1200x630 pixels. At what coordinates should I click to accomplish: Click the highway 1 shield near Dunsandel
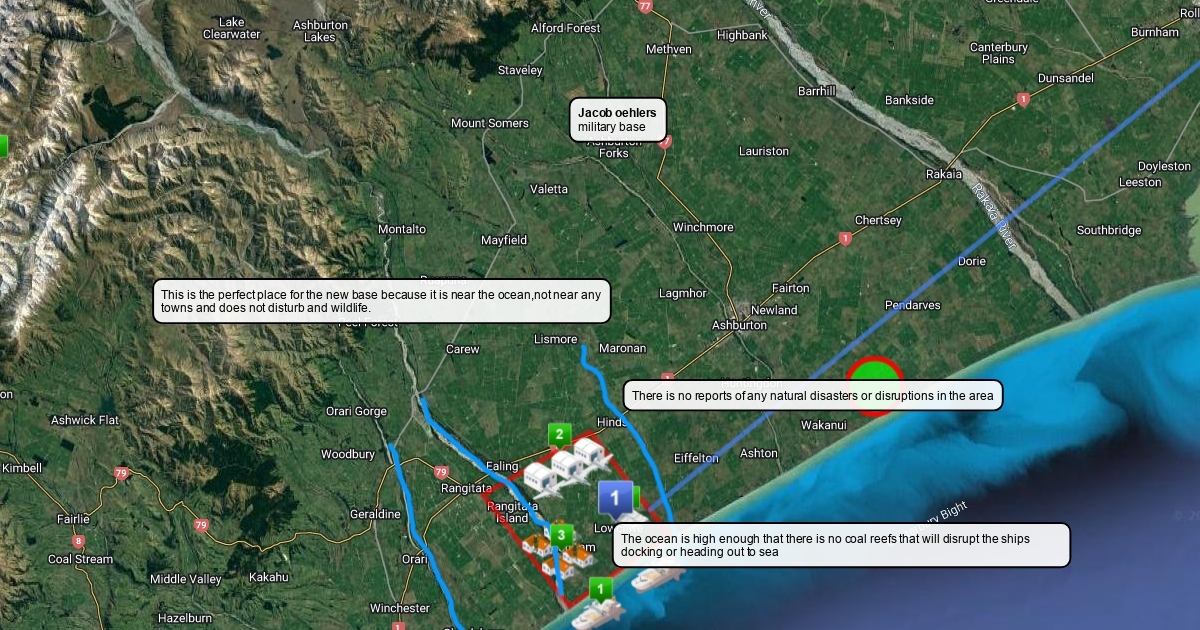[x=1023, y=99]
